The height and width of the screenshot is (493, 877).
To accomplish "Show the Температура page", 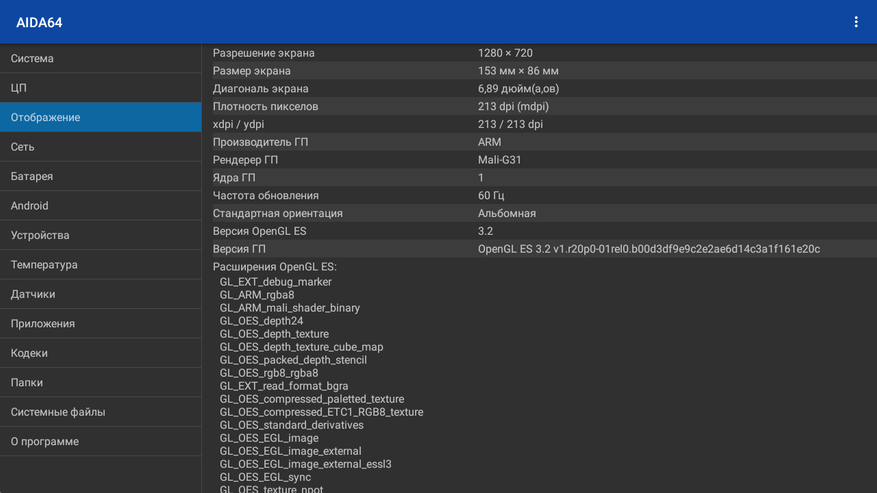I will click(x=100, y=265).
